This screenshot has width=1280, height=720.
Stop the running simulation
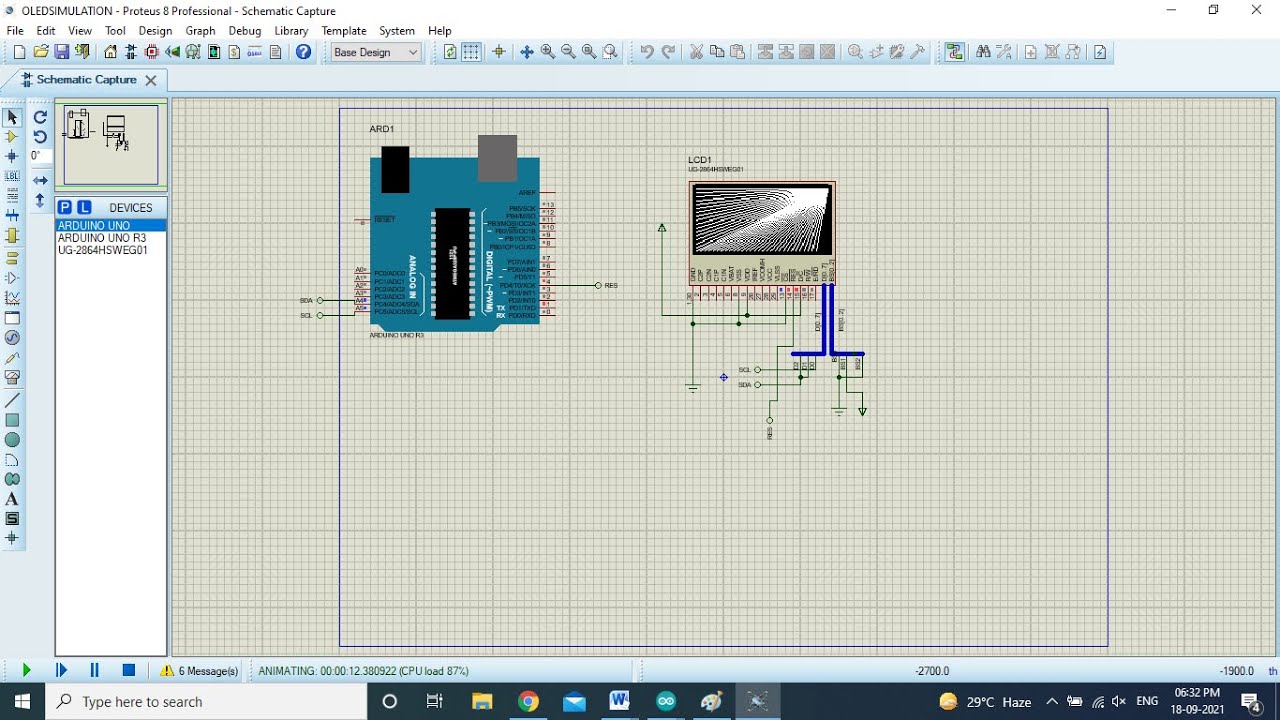pos(128,671)
